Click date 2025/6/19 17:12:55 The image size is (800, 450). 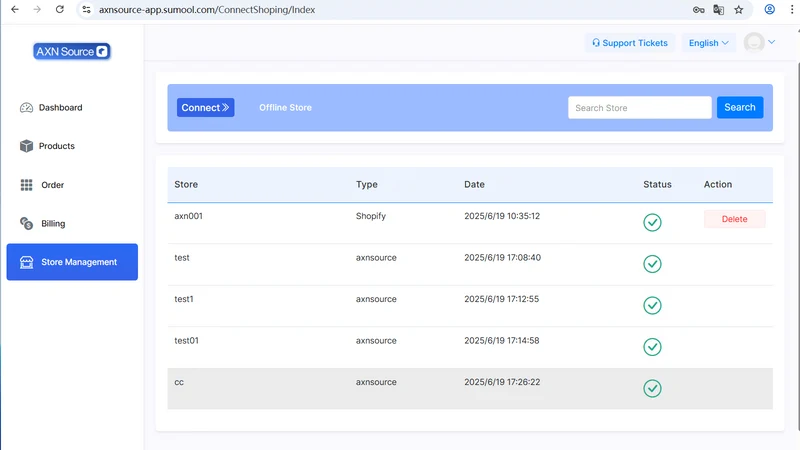502,299
